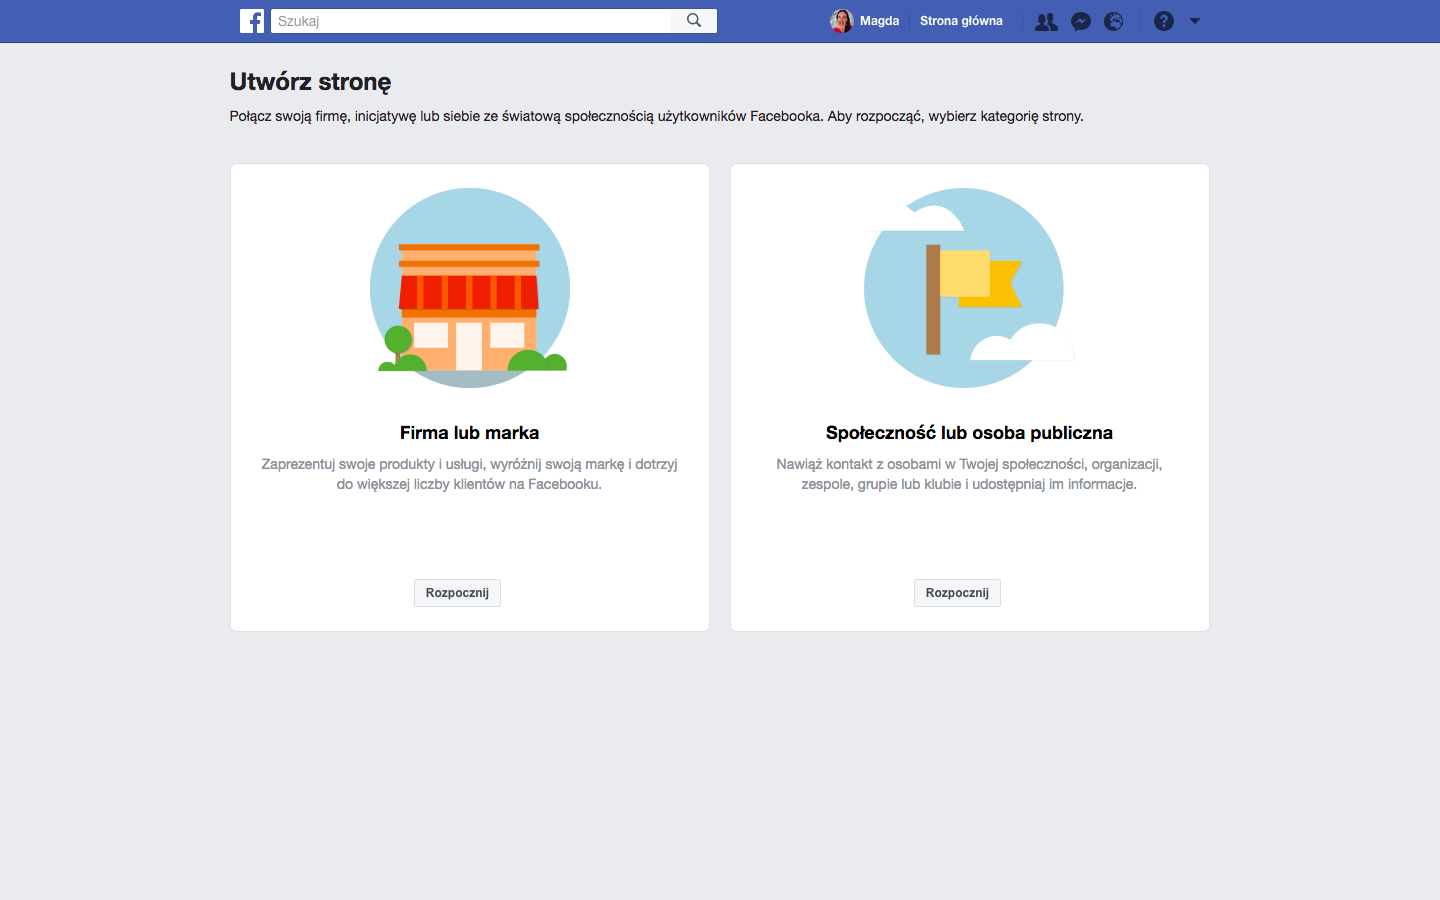1440x900 pixels.
Task: Click the search magnifier button
Action: tap(694, 21)
